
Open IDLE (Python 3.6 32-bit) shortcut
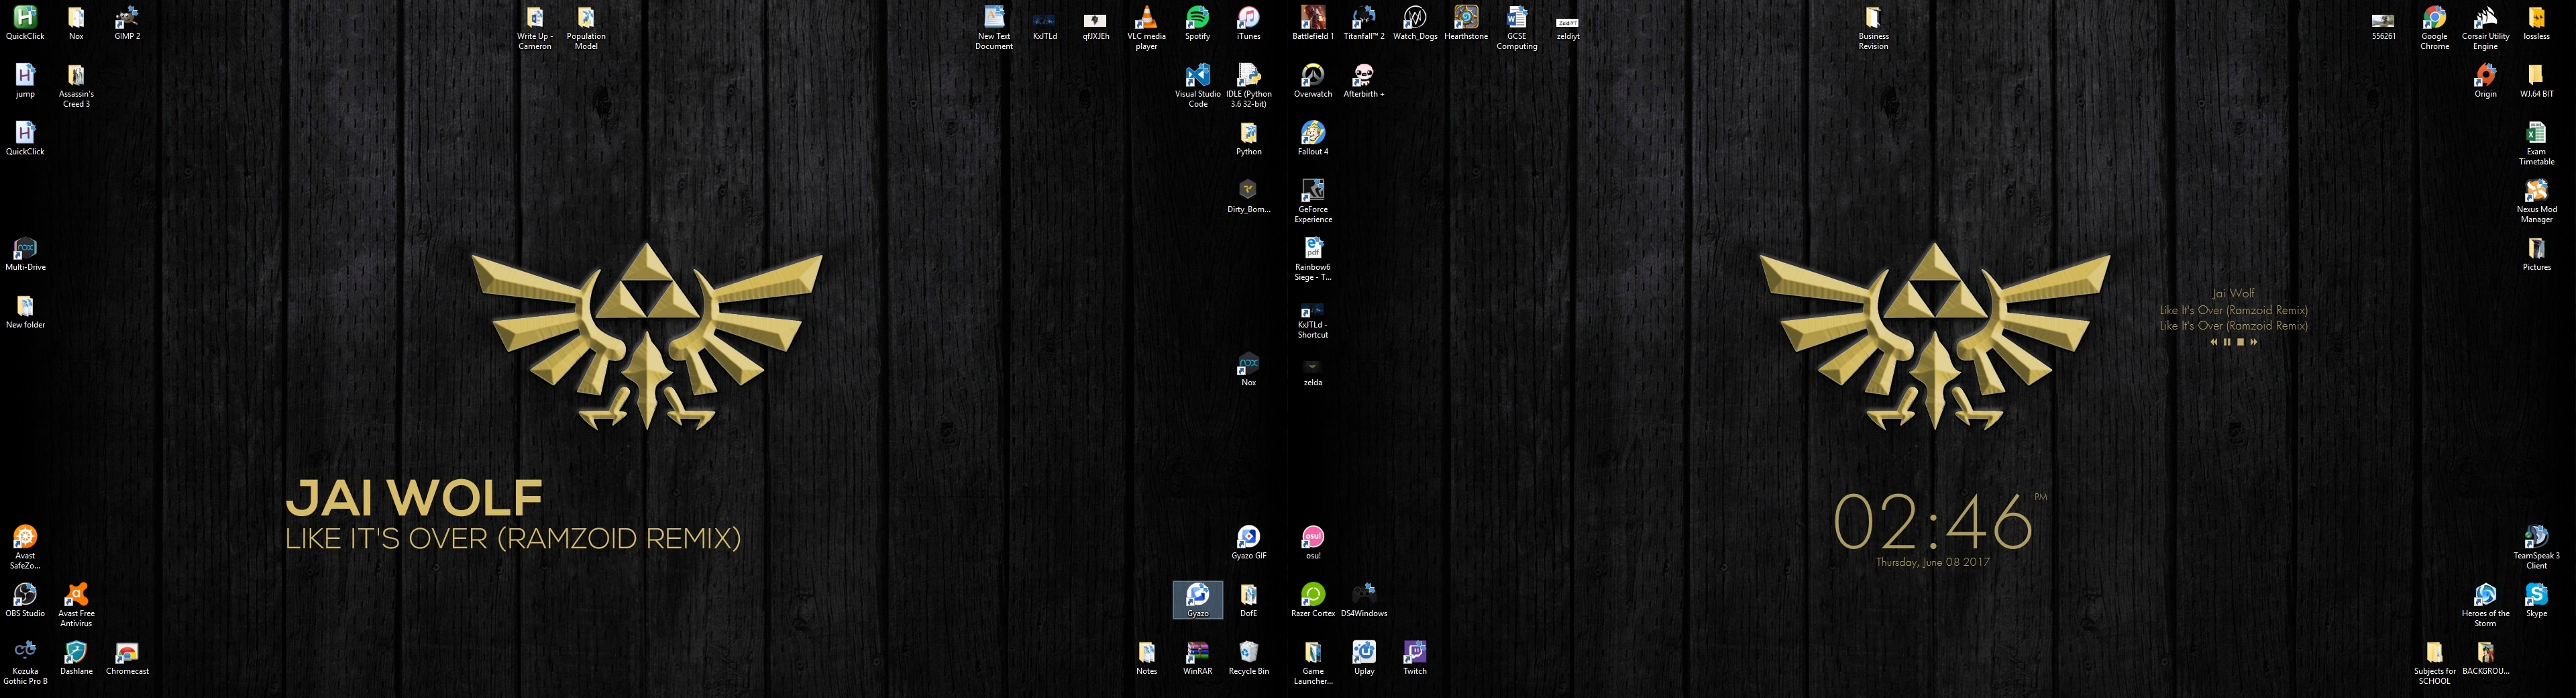[x=1248, y=86]
